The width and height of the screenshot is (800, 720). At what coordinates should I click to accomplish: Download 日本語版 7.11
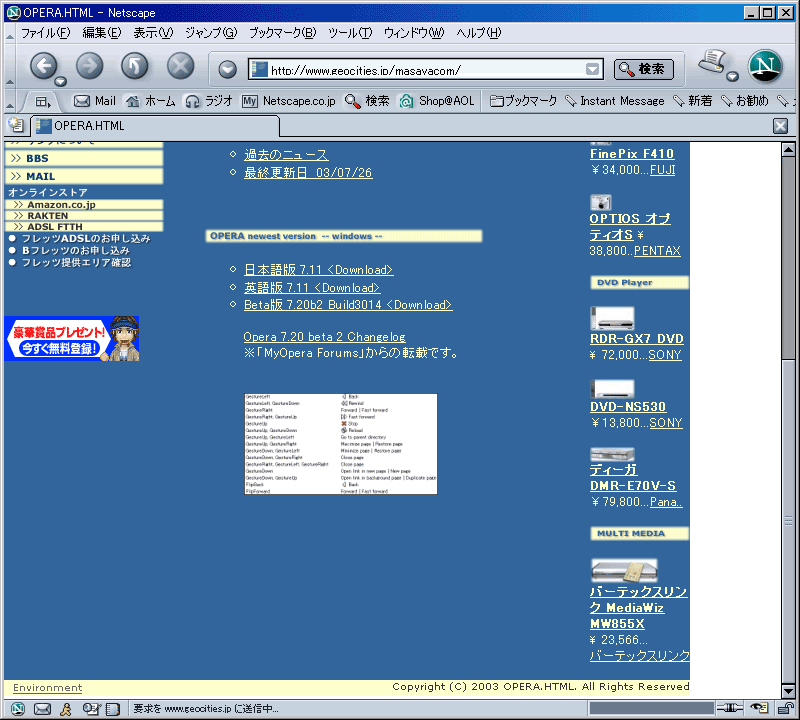point(318,269)
